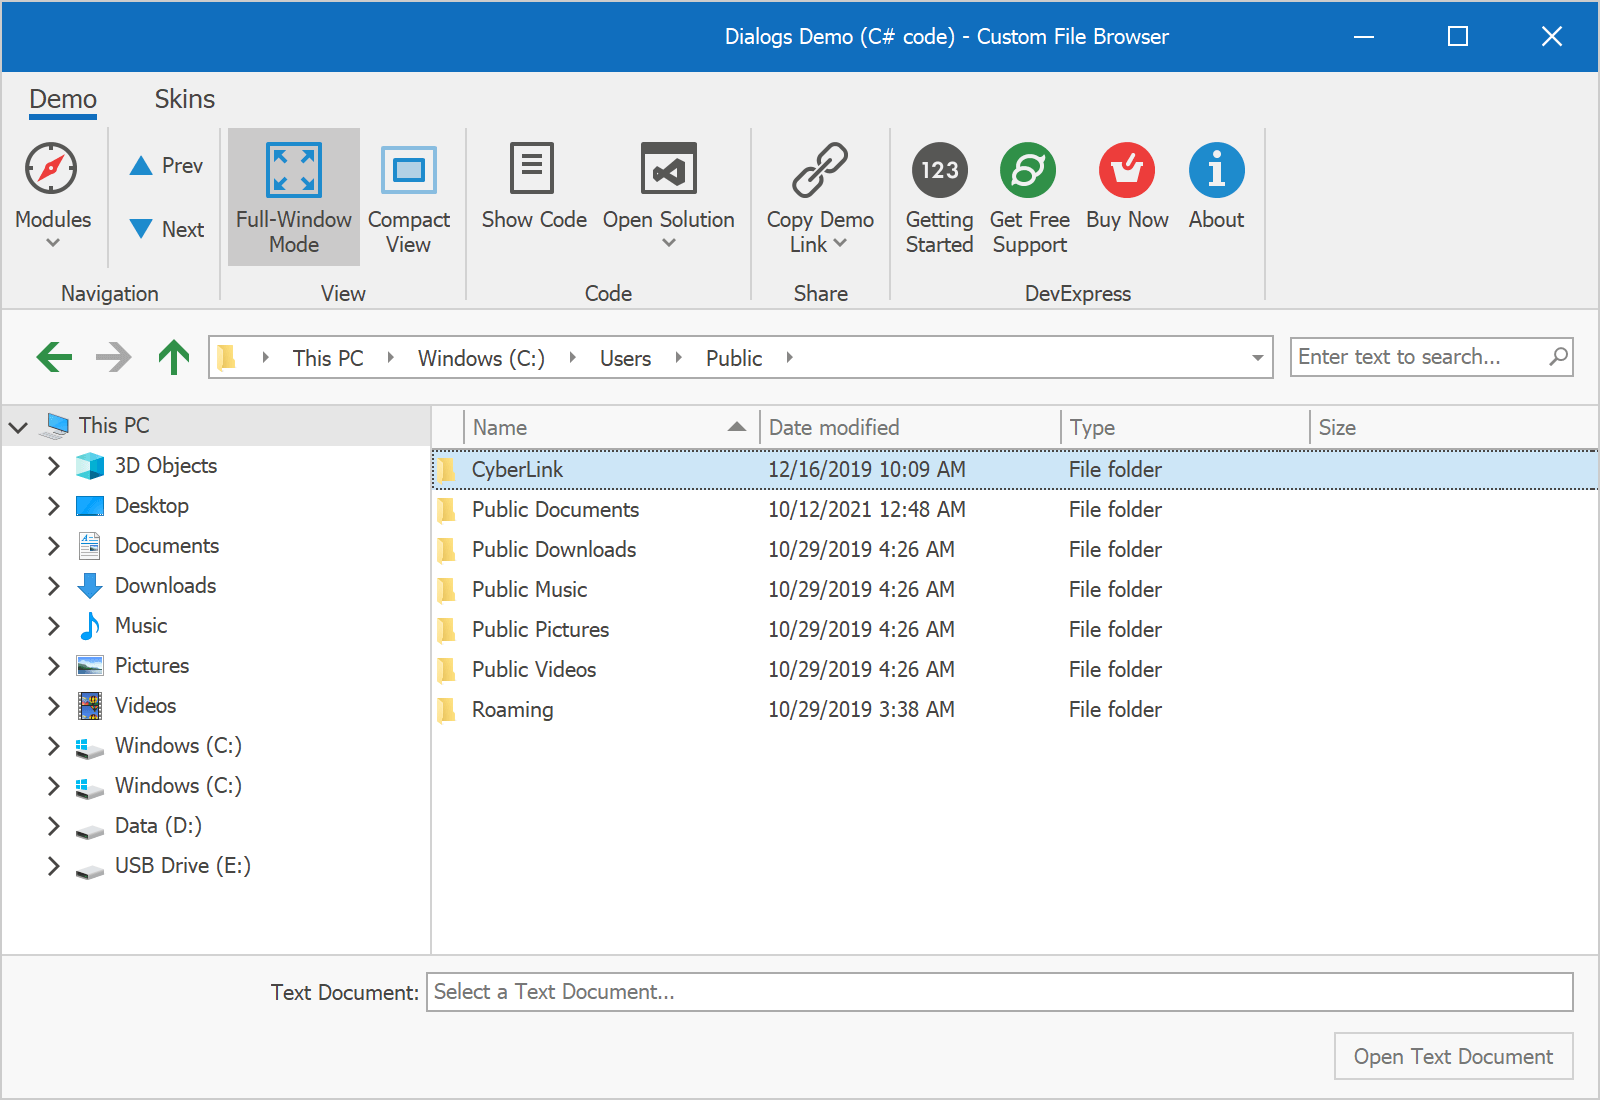Open the address path history dropdown
Image resolution: width=1600 pixels, height=1100 pixels.
click(1257, 358)
